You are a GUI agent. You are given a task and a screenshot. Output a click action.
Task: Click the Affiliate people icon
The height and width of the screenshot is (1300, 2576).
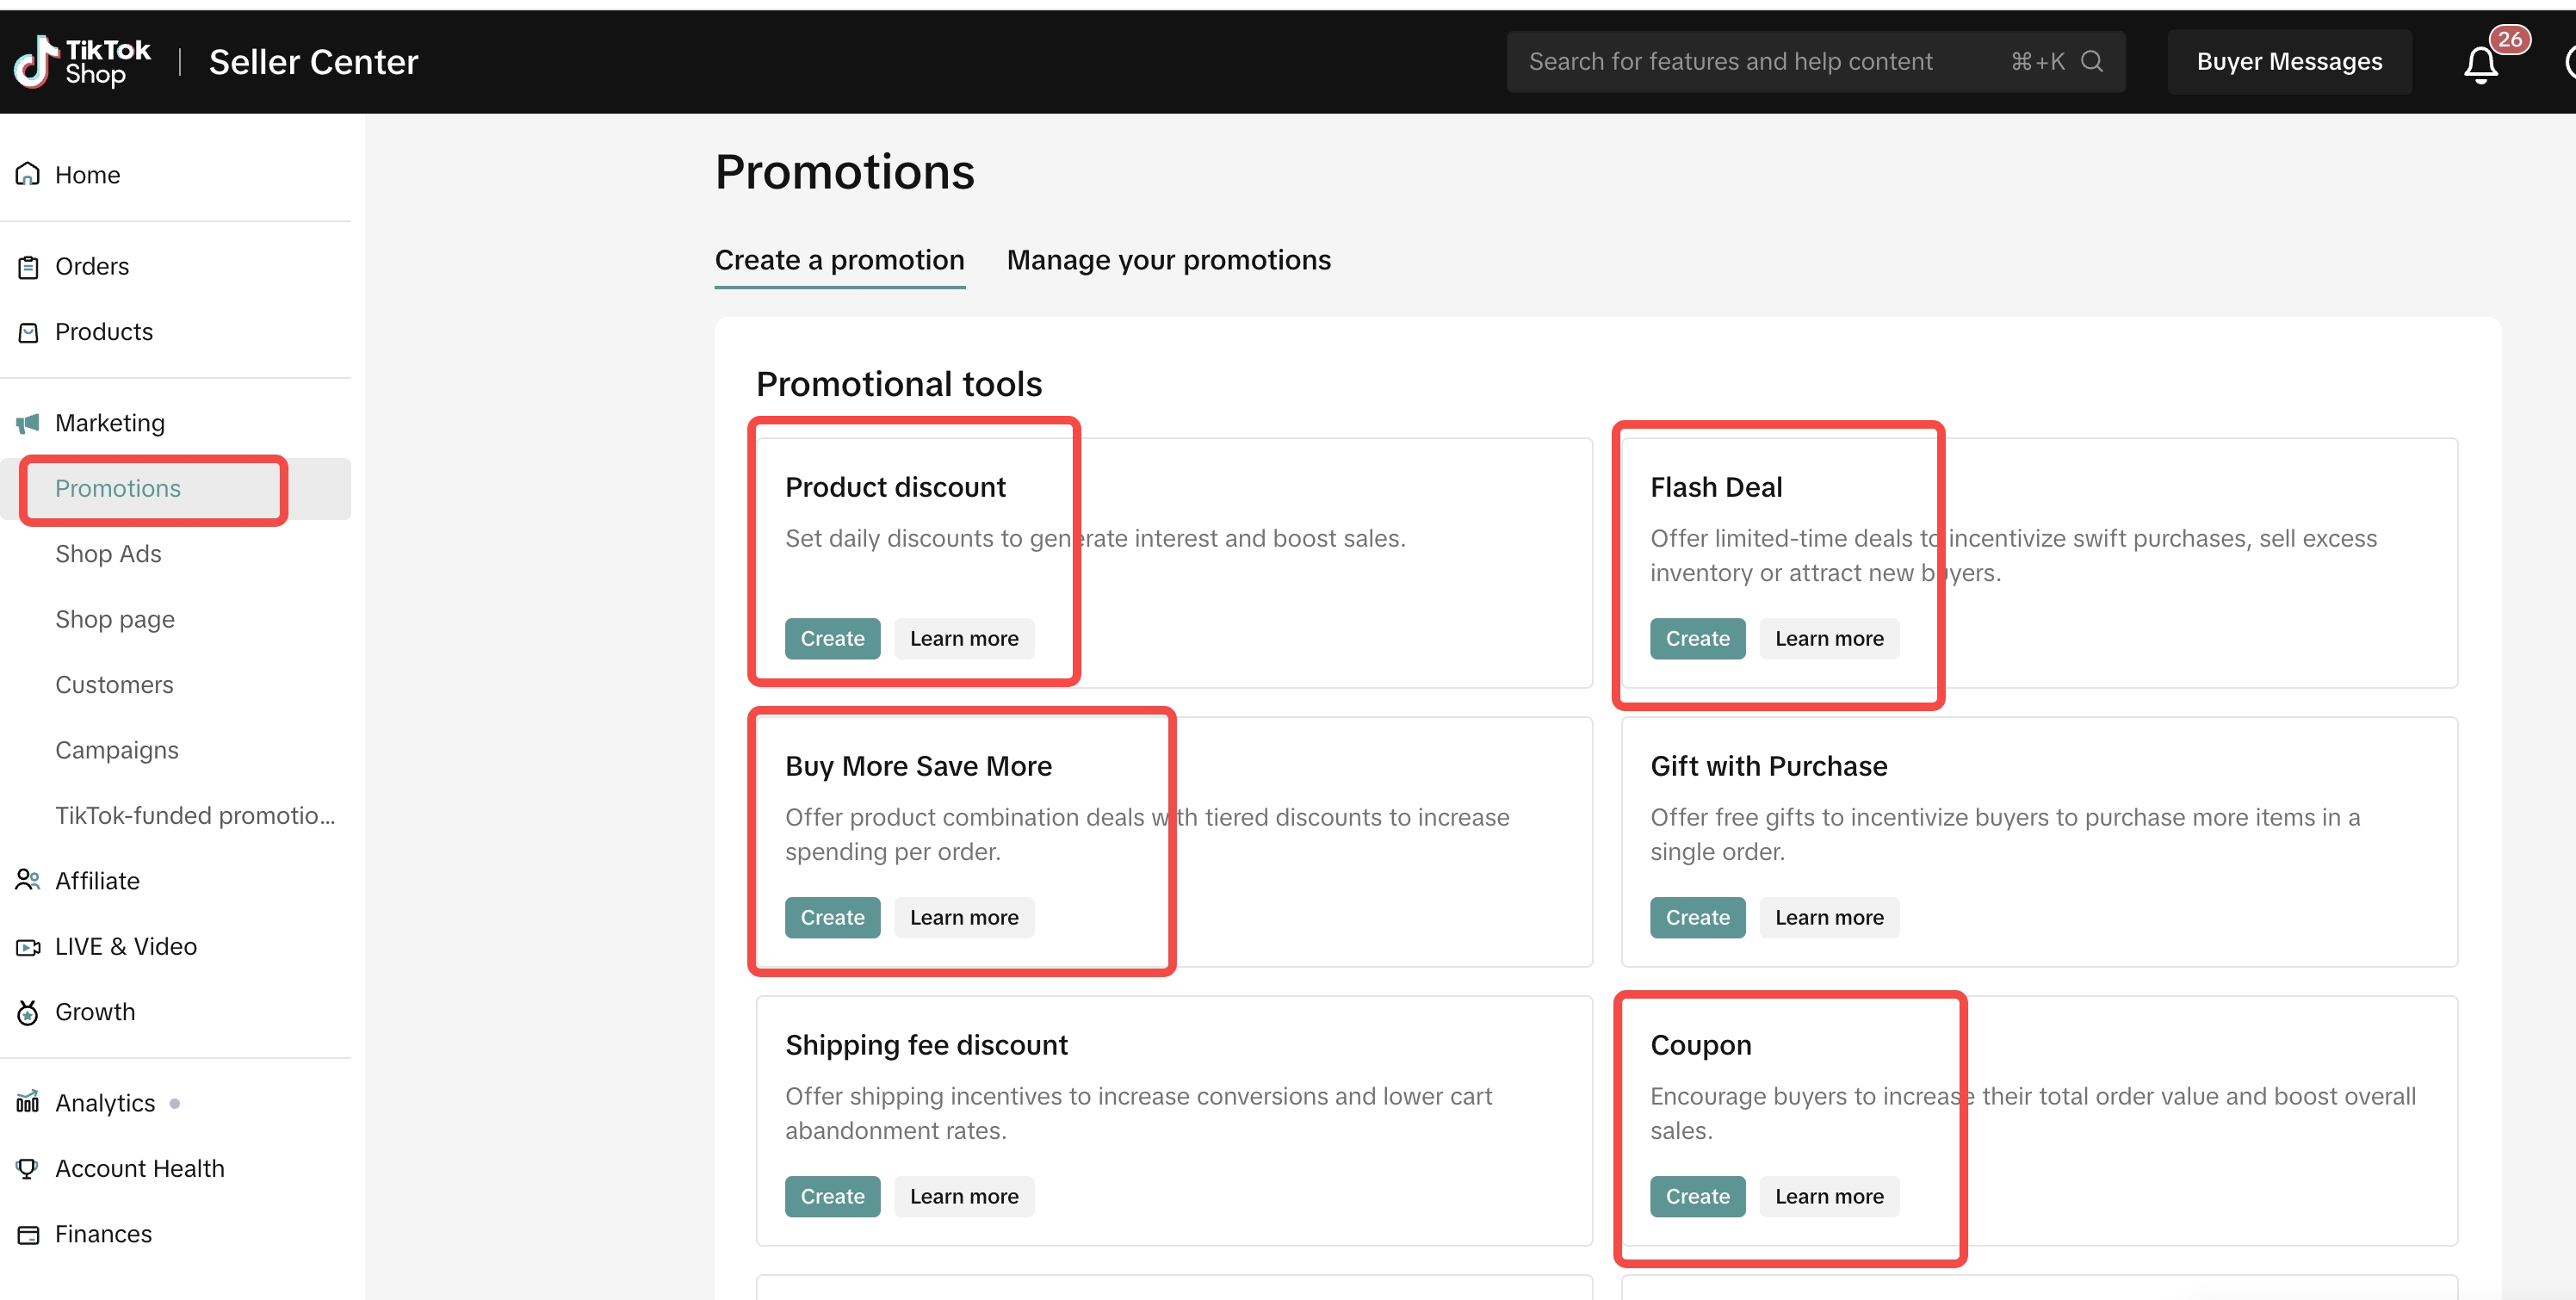[28, 880]
